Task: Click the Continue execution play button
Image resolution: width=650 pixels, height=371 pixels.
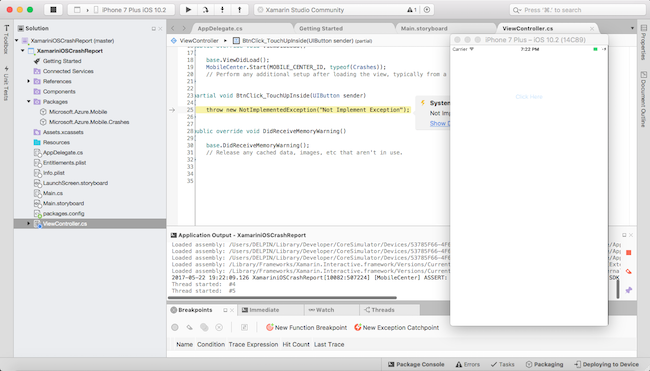Action: coord(188,10)
